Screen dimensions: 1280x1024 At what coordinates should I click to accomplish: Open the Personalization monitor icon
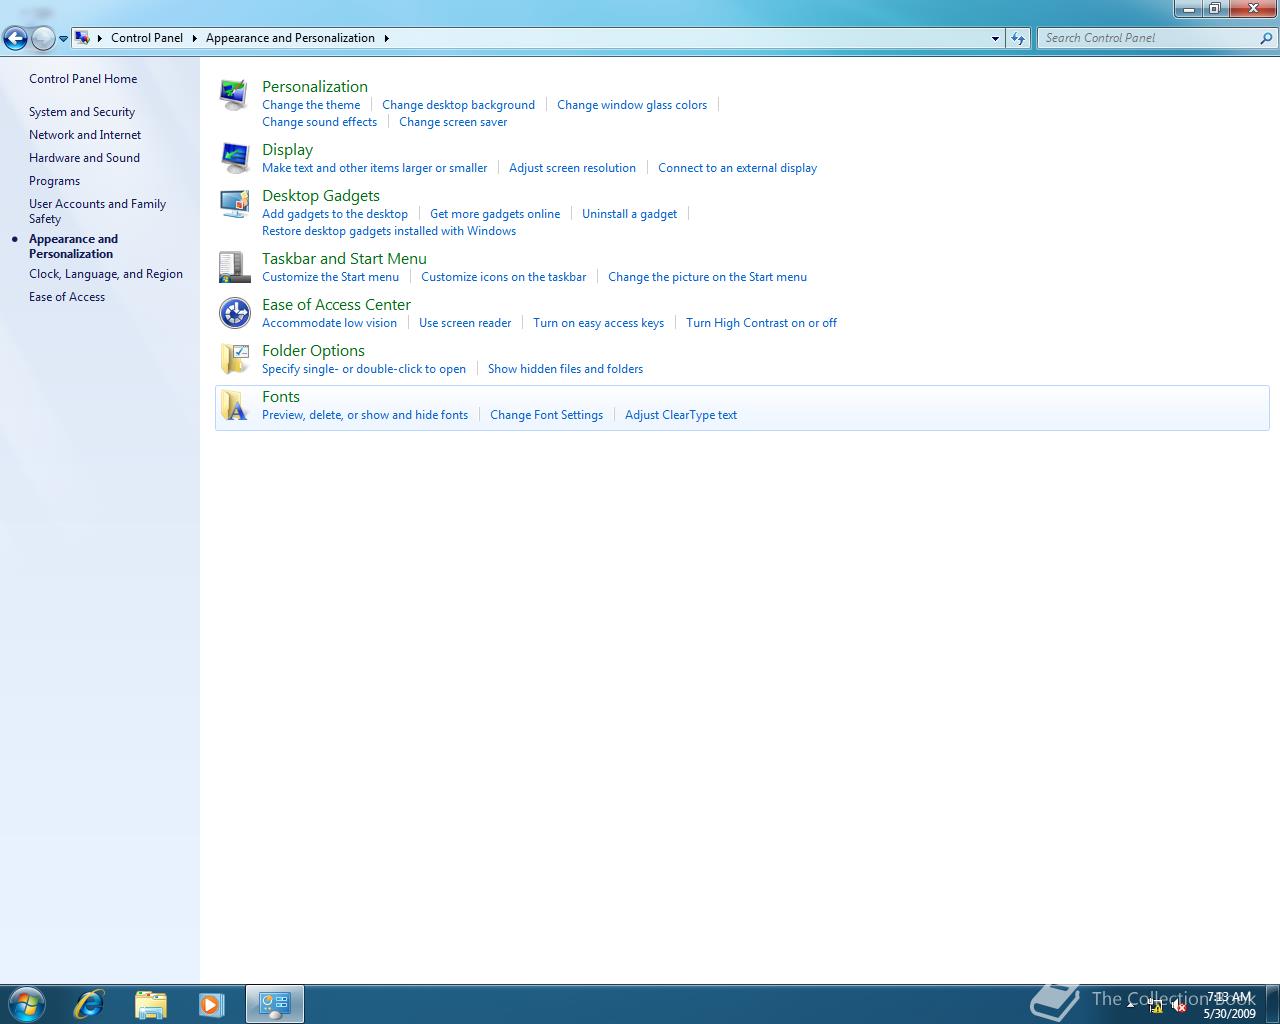(234, 95)
